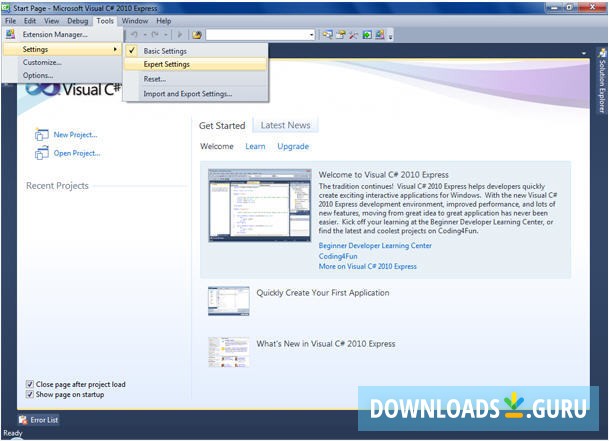Click the Redo toolbar icon

click(x=155, y=35)
